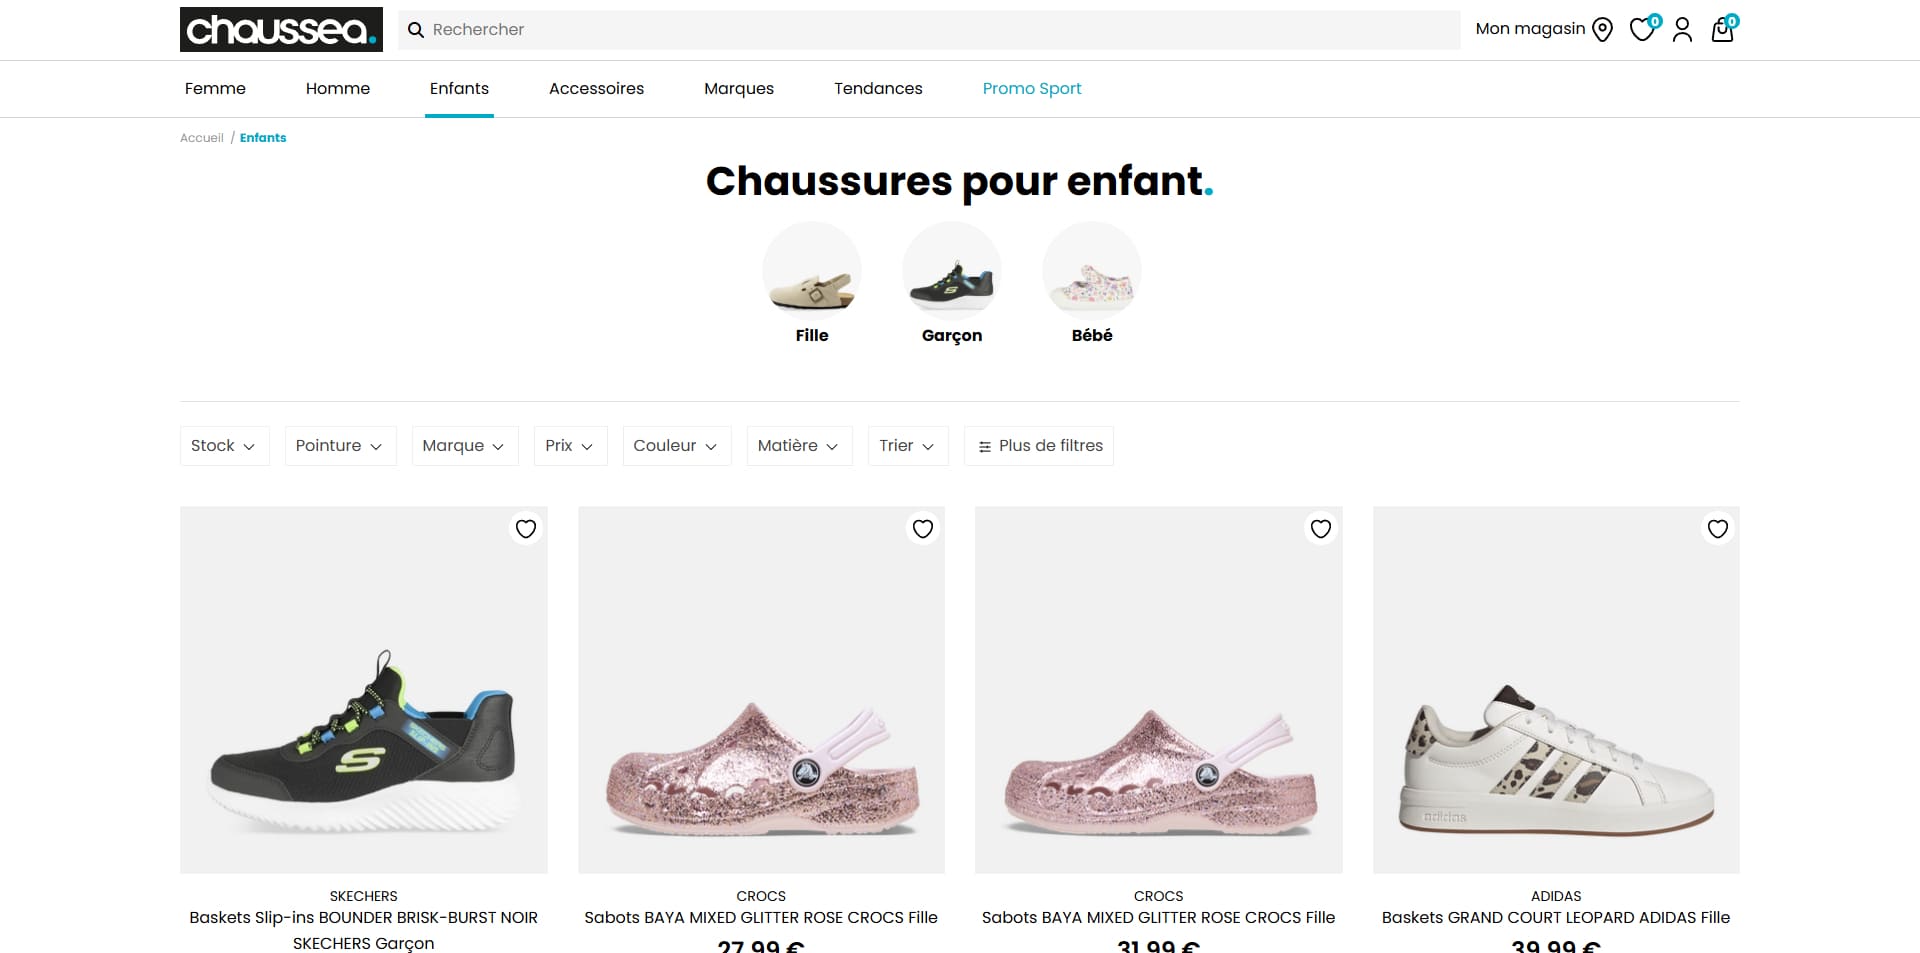1920x953 pixels.
Task: Open the Enfants menu
Action: click(x=459, y=89)
